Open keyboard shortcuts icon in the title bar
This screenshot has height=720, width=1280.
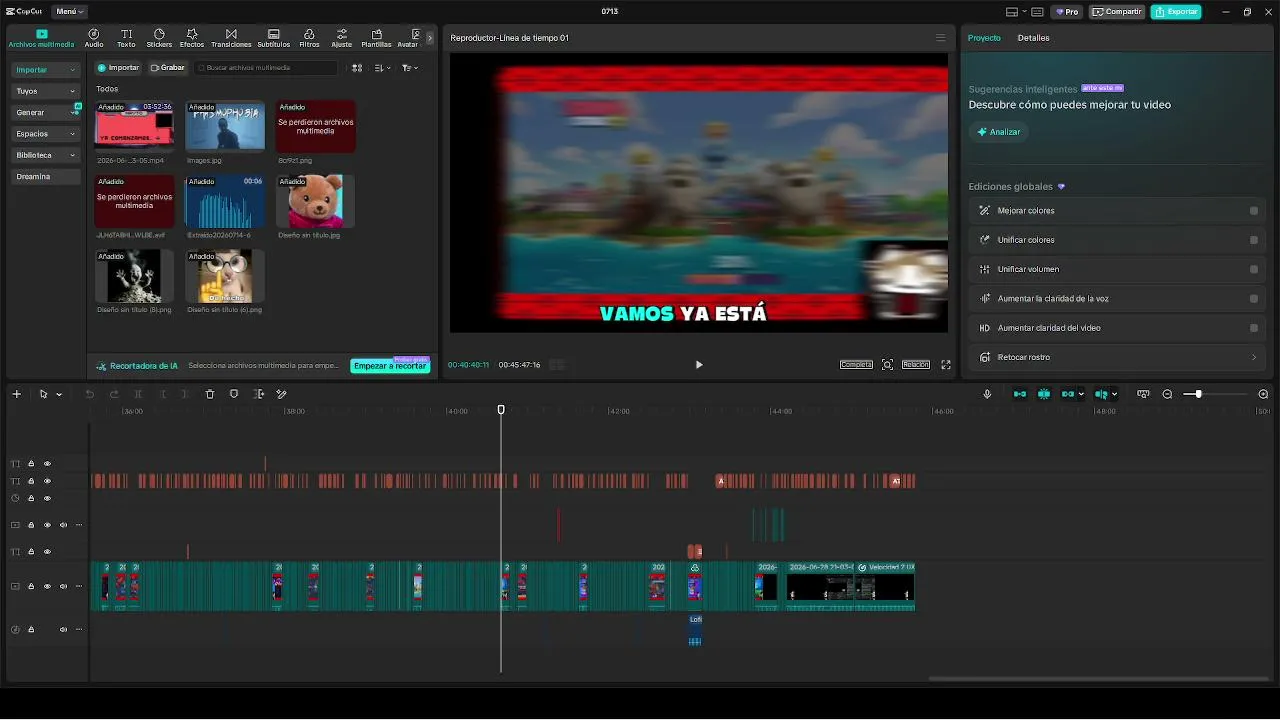pyautogui.click(x=1037, y=12)
